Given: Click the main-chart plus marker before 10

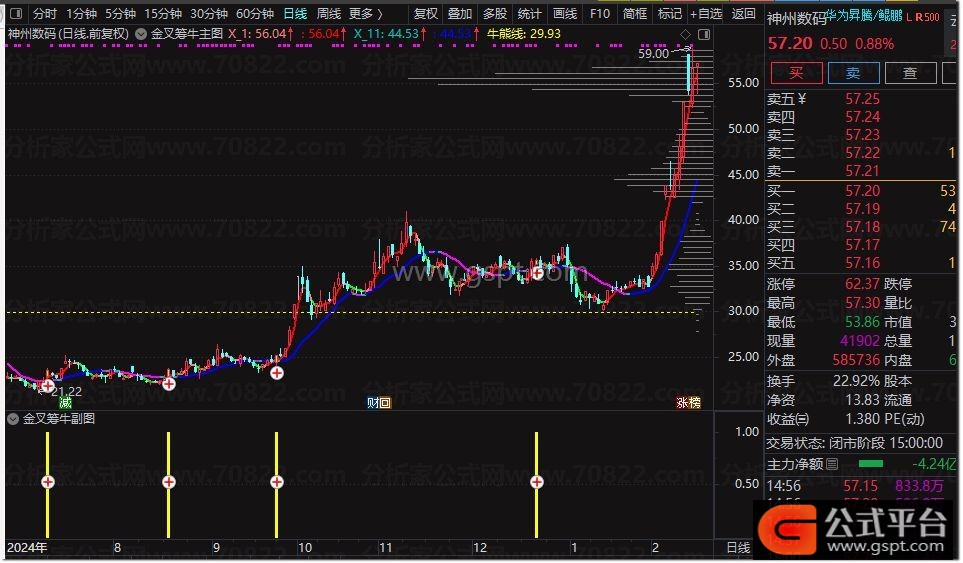Looking at the screenshot, I should click(x=277, y=373).
